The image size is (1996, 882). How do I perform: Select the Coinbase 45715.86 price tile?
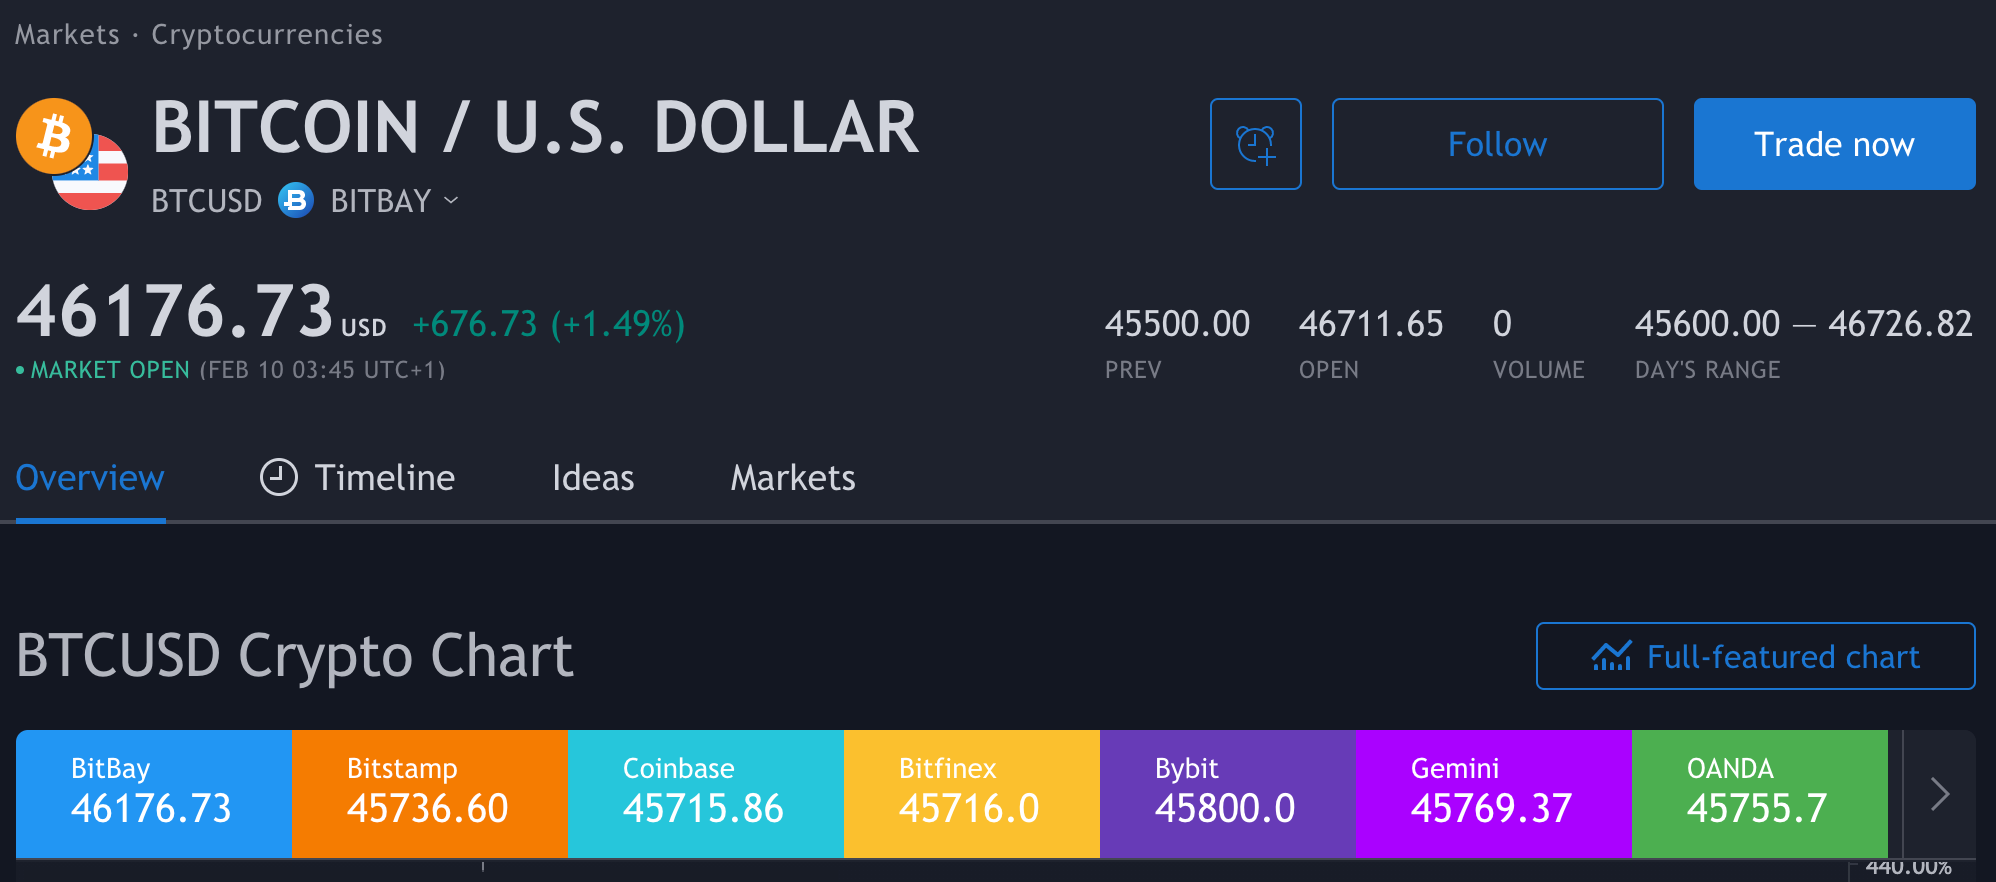tap(706, 794)
